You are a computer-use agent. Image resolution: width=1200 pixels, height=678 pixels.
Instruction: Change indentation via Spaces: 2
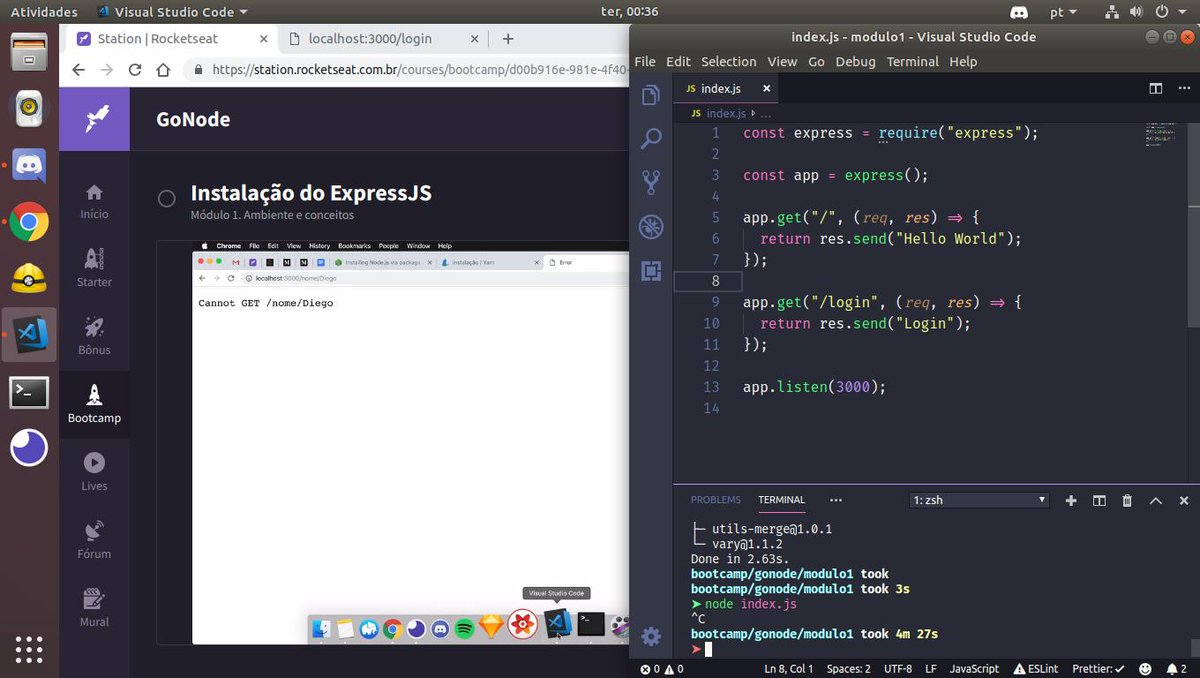point(849,669)
